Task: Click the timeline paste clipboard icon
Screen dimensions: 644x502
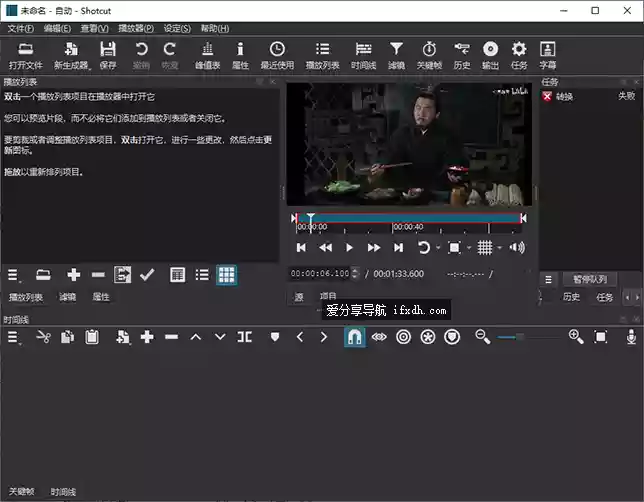Action: click(92, 337)
